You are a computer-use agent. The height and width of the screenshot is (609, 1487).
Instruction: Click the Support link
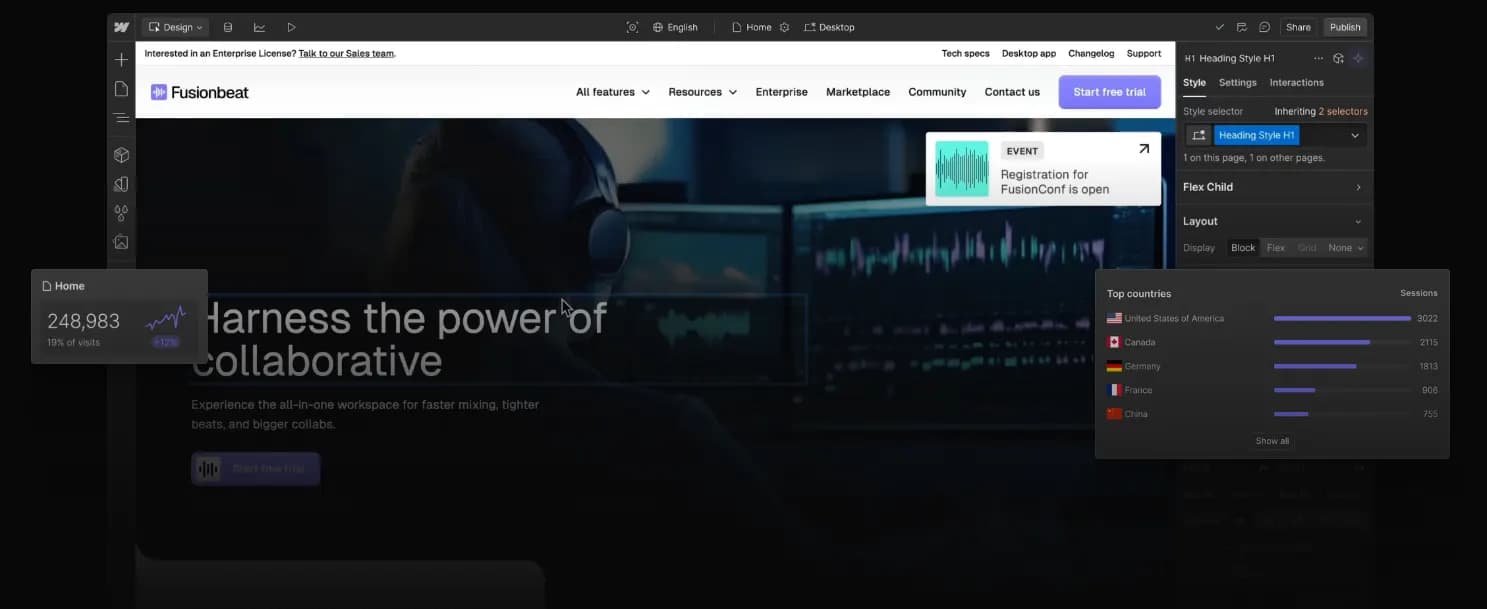(1144, 54)
